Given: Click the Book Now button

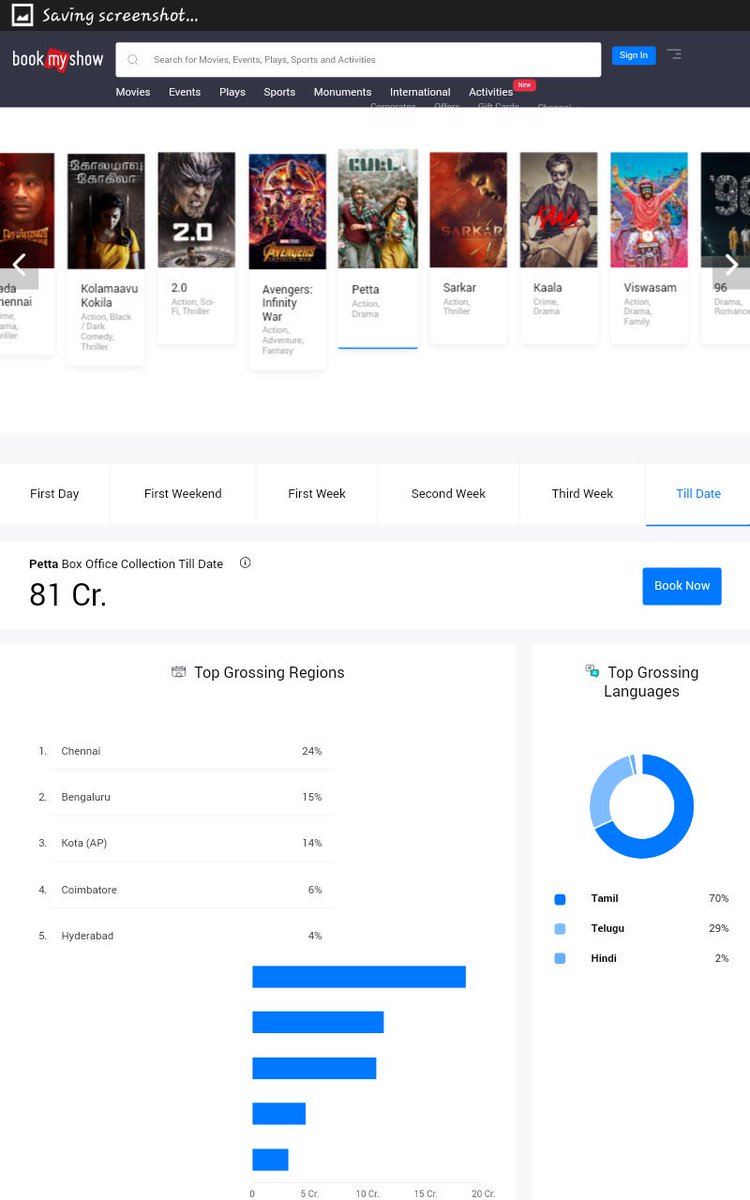Looking at the screenshot, I should pyautogui.click(x=682, y=586).
